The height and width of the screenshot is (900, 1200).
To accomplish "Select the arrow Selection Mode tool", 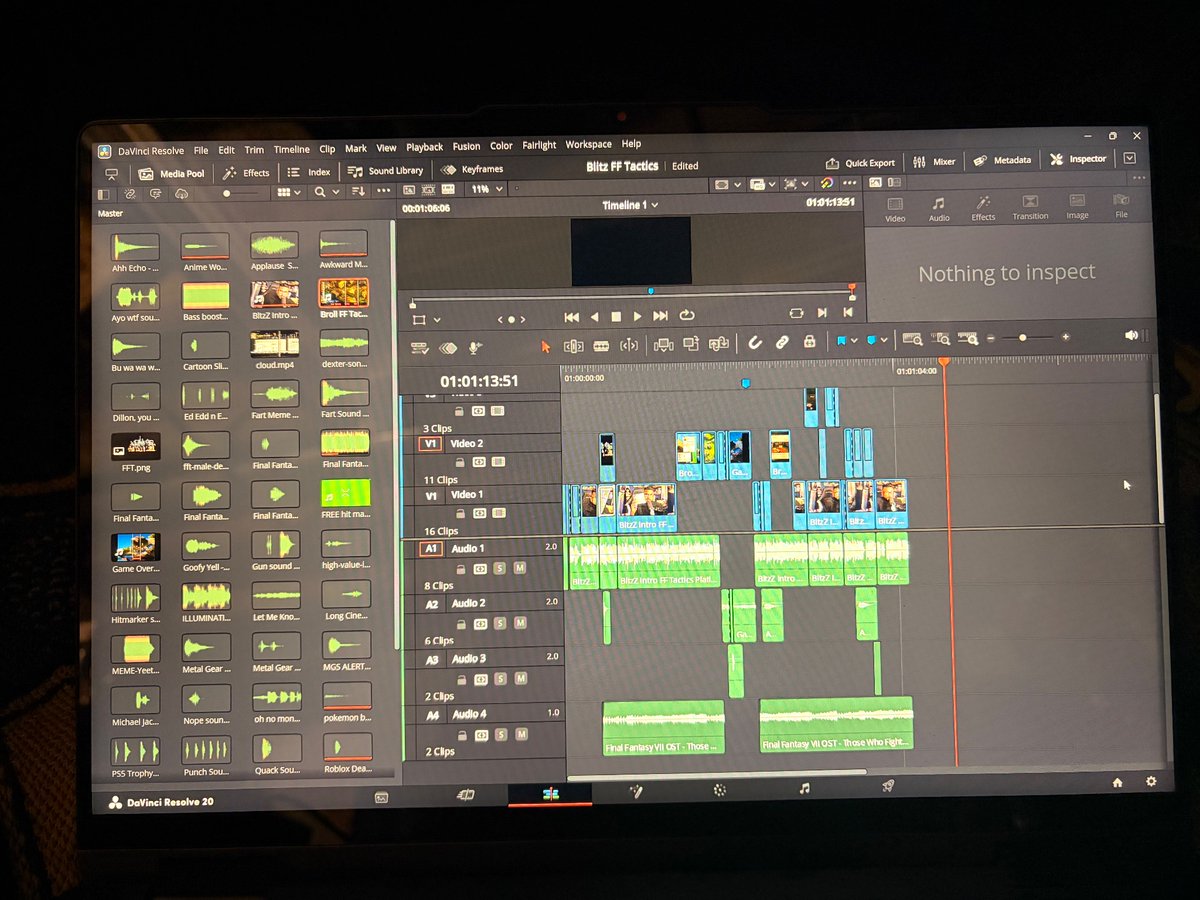I will [546, 345].
